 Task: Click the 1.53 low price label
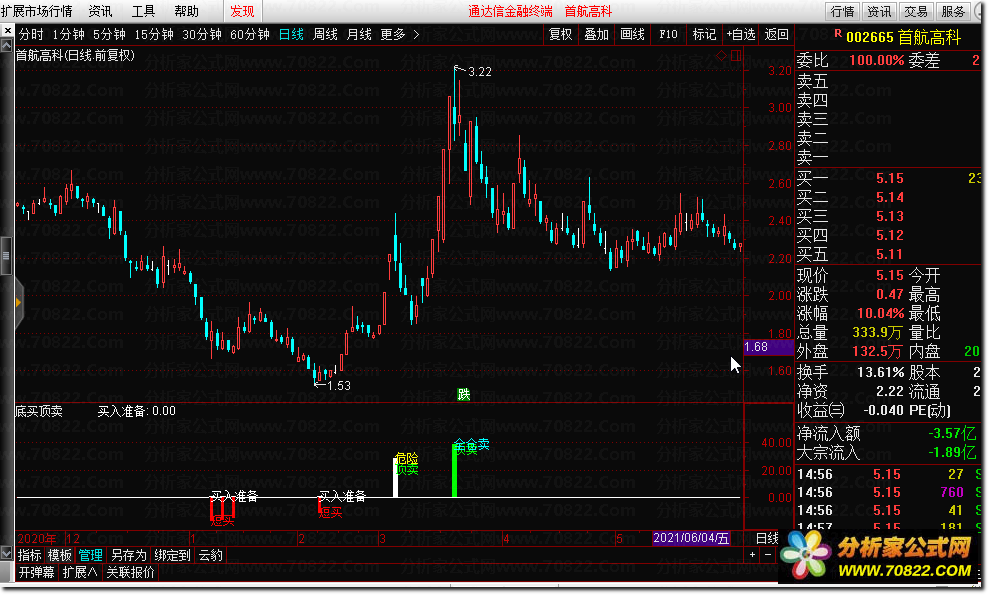coord(339,386)
